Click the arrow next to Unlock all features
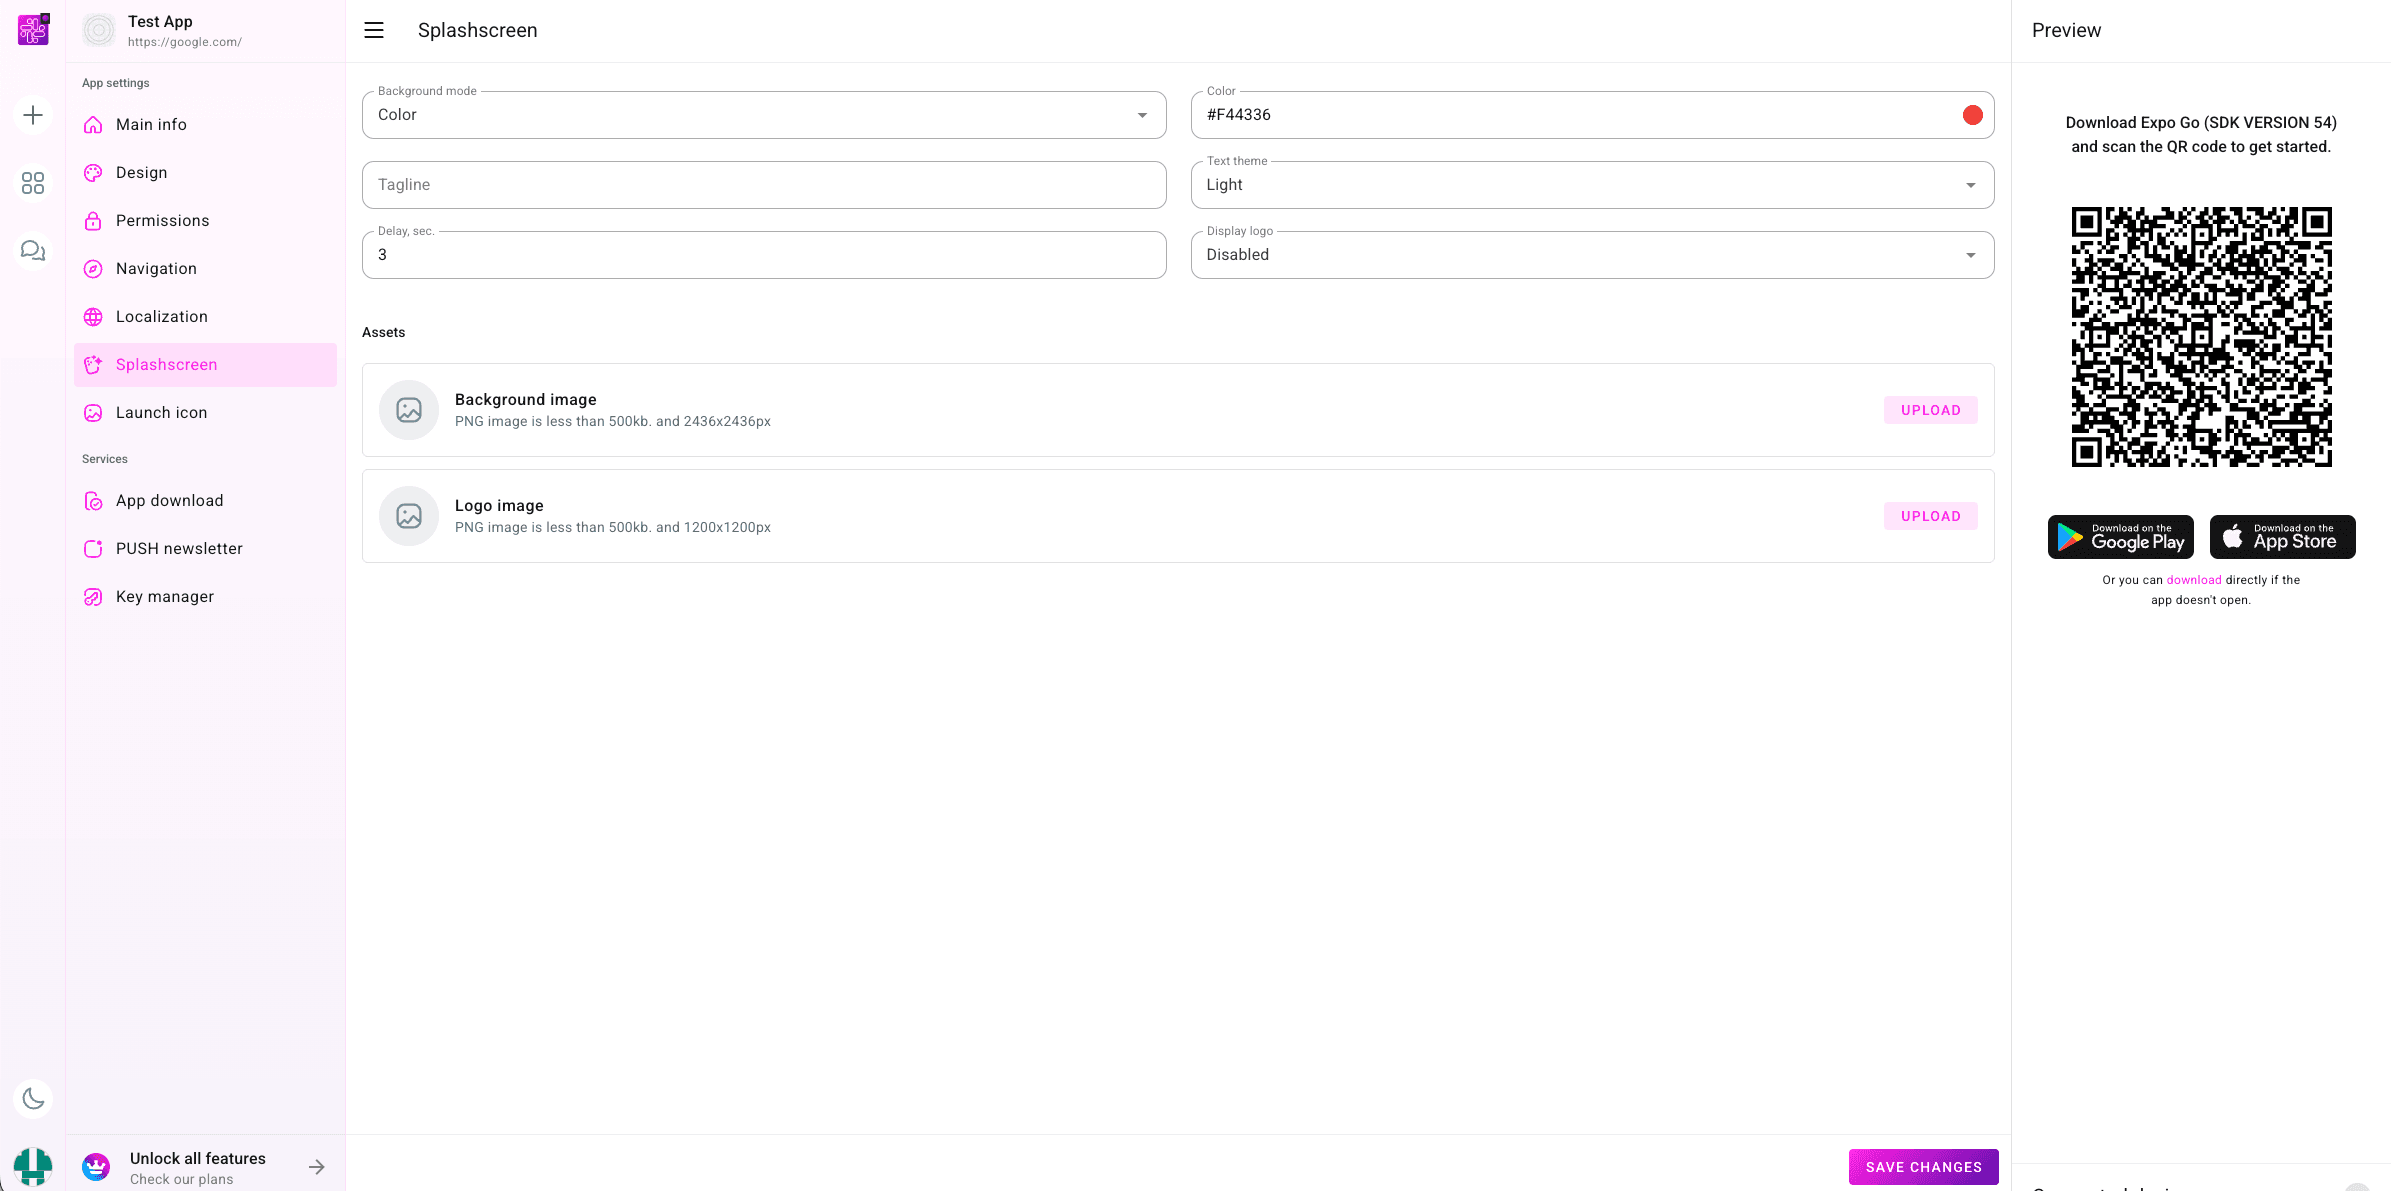The image size is (2391, 1191). point(317,1167)
